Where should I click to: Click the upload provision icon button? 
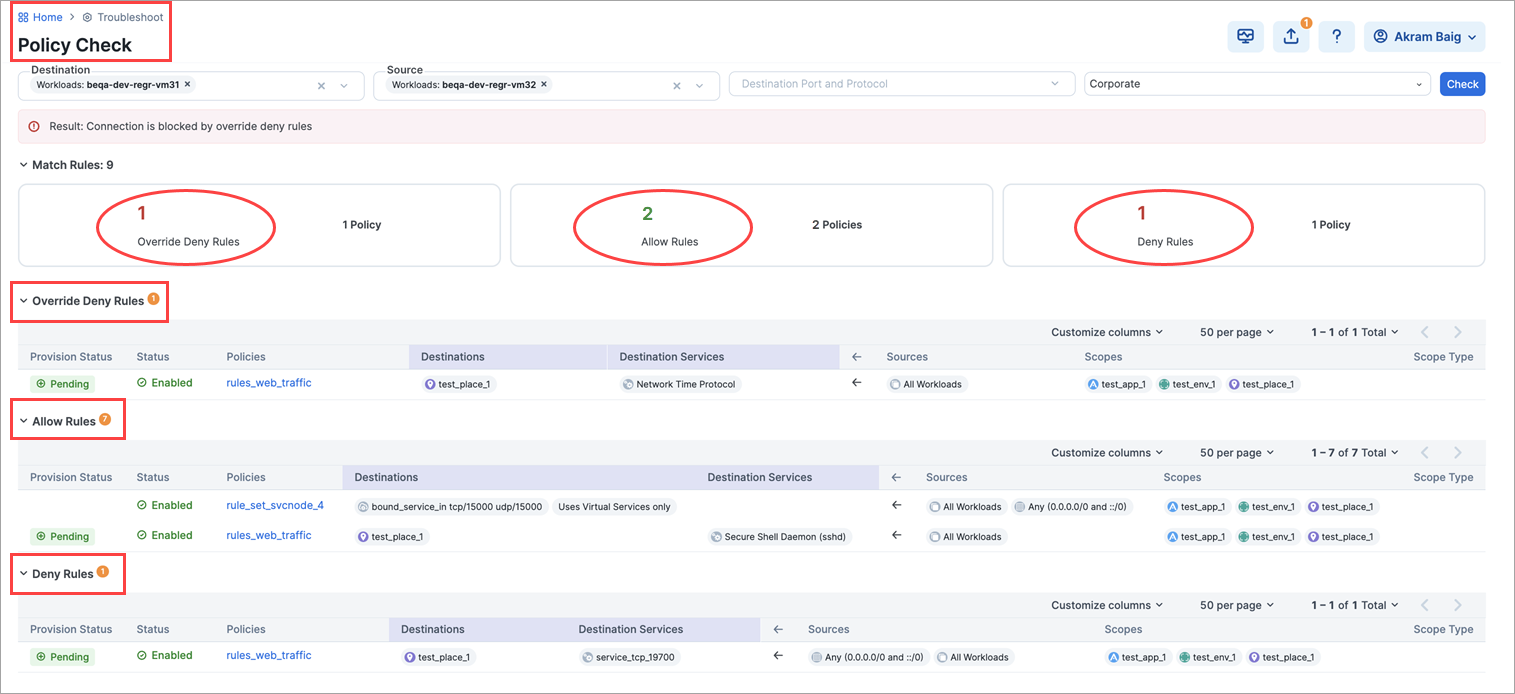click(1291, 37)
